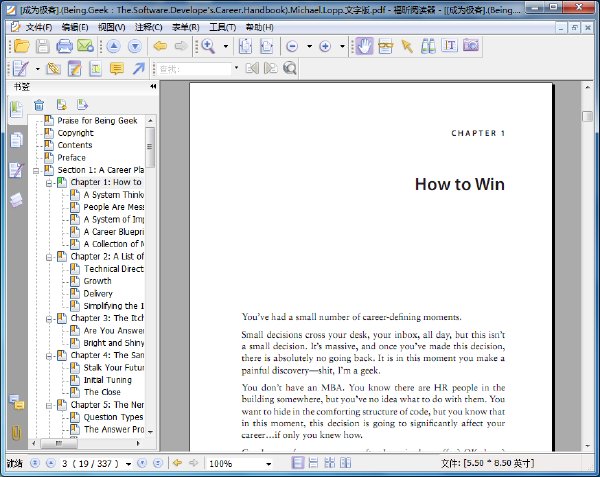Collapse Chapter 1: How to bookmark
Screen dimensions: 600x477
click(x=49, y=183)
